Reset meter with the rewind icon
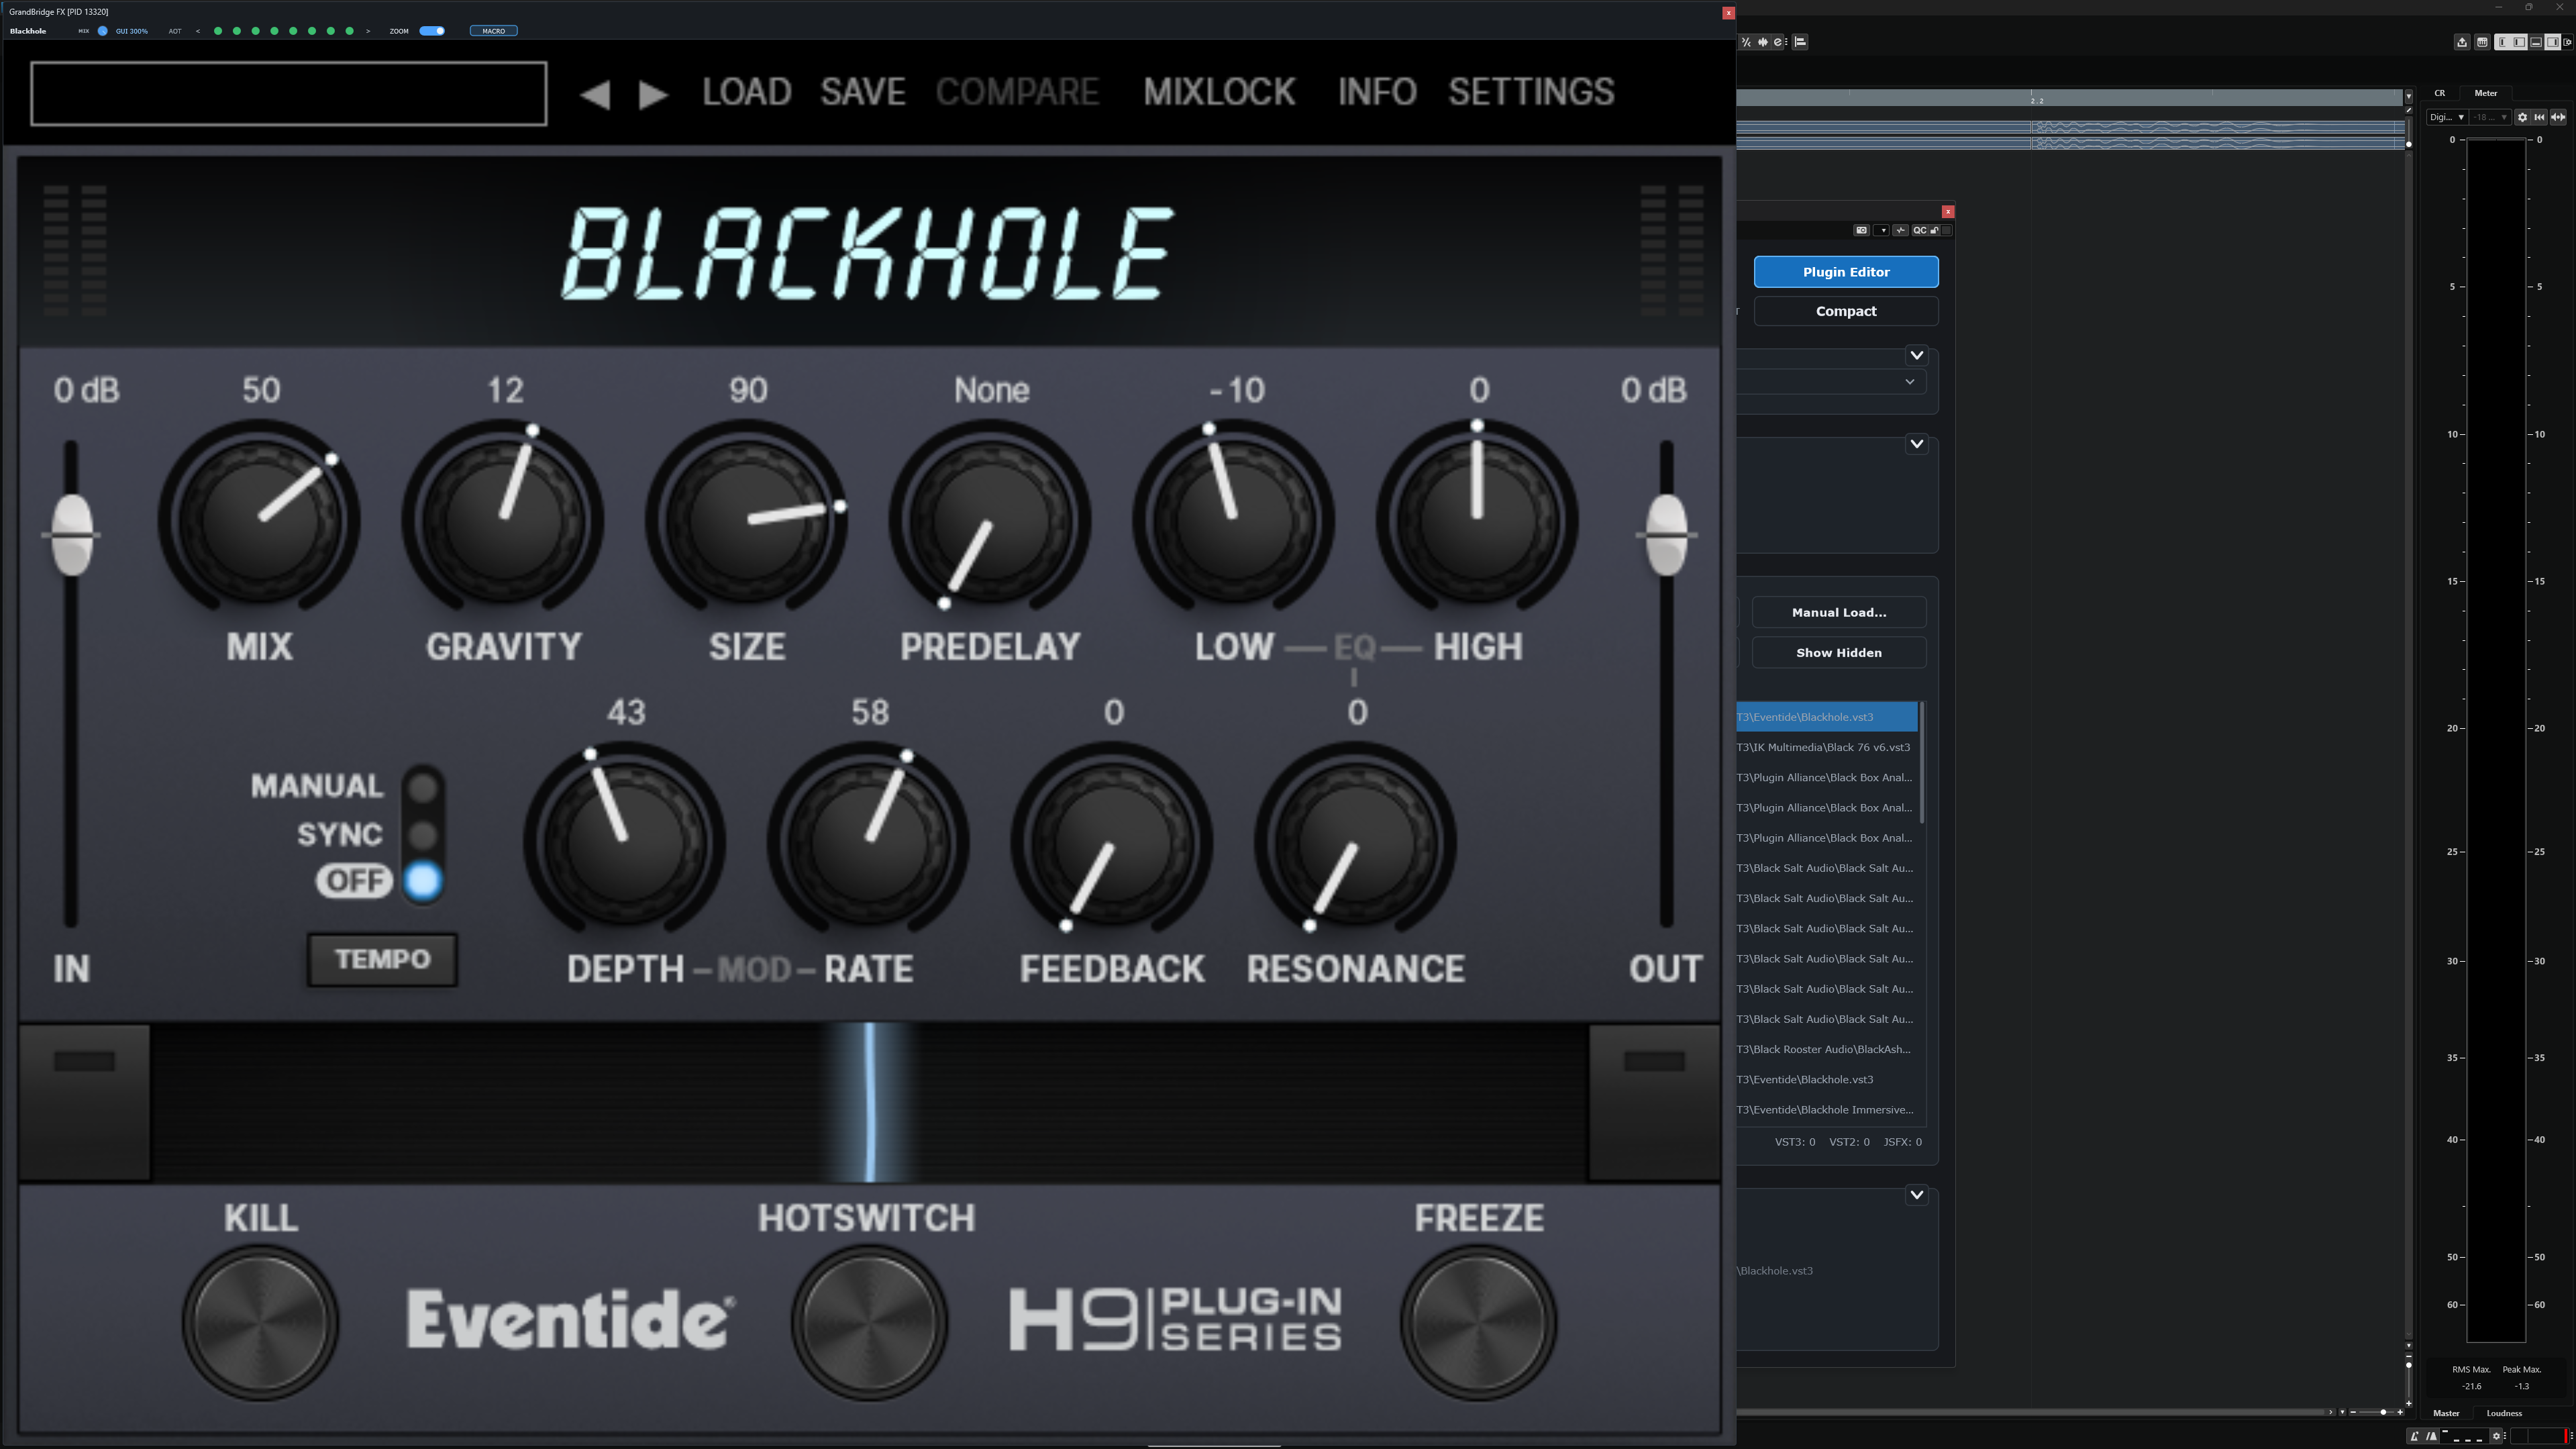 pyautogui.click(x=2539, y=117)
